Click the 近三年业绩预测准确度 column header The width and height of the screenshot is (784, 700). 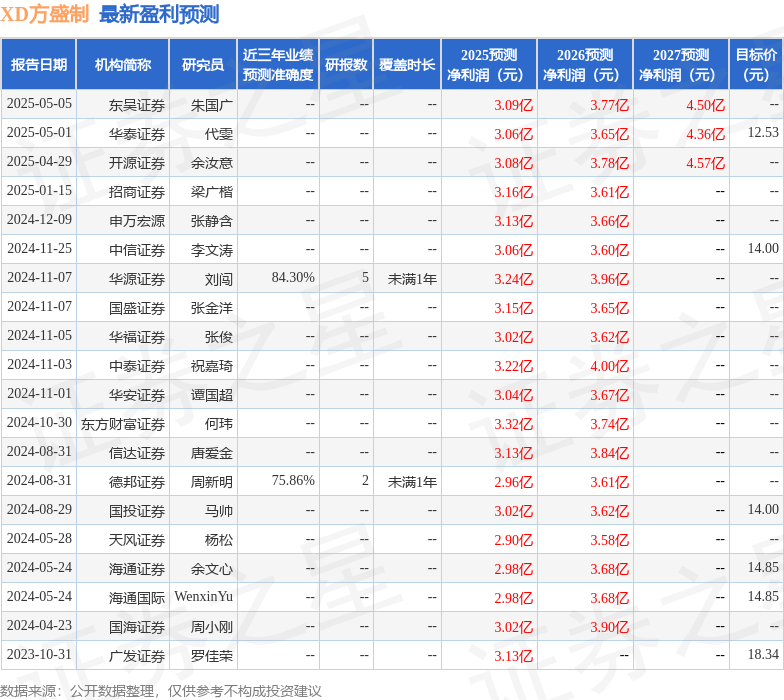tap(278, 64)
